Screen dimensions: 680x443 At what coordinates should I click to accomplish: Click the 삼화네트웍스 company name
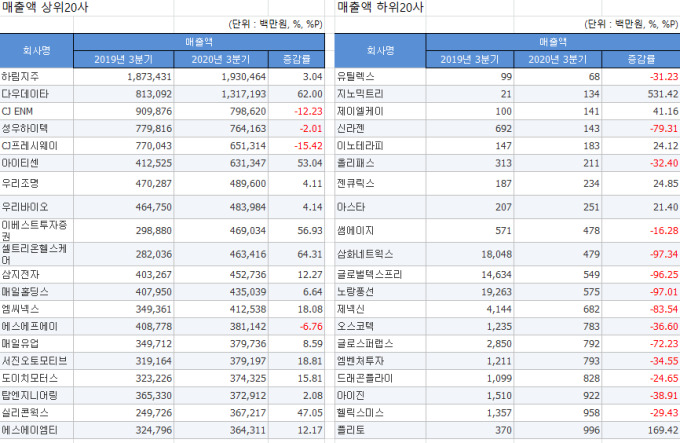365,254
